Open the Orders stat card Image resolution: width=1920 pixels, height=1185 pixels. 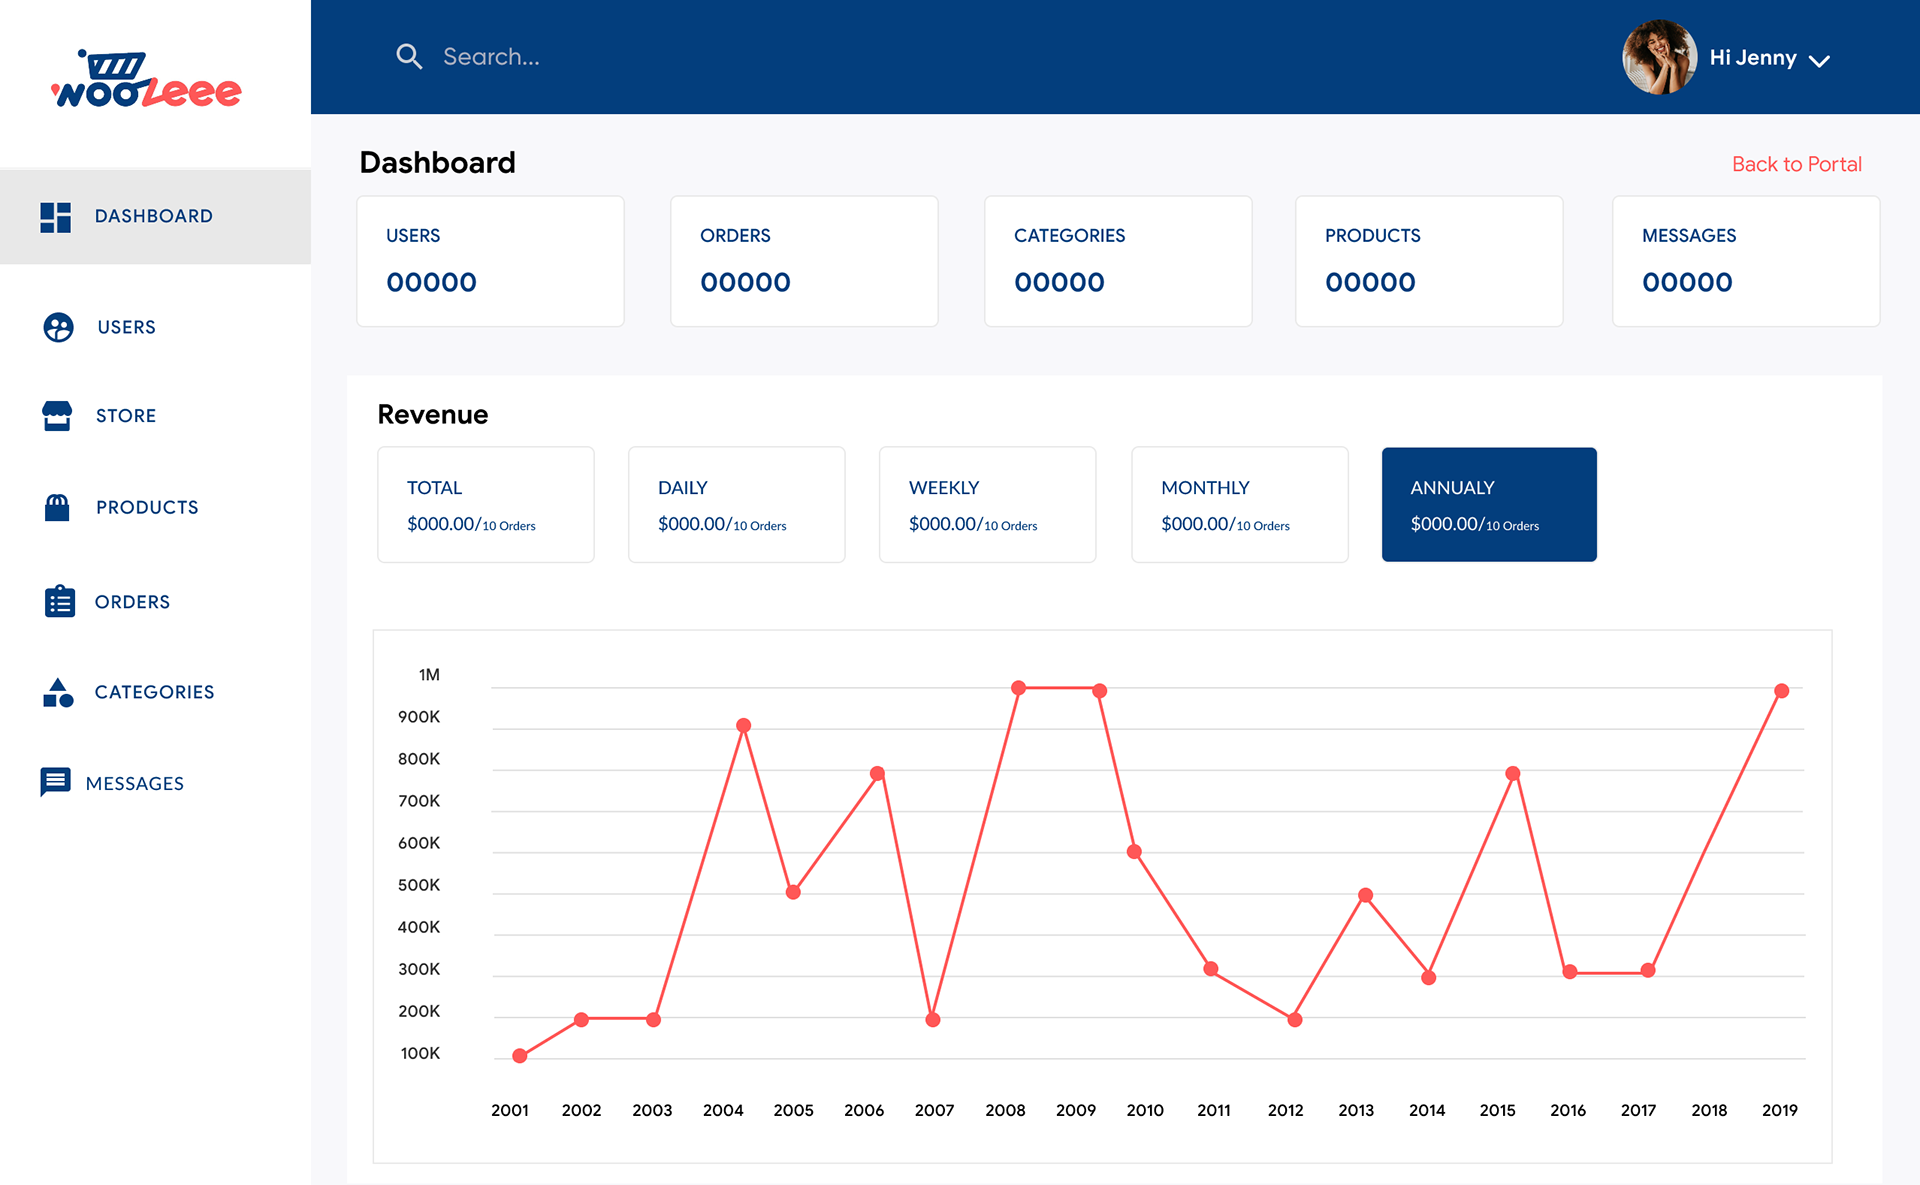coord(803,261)
